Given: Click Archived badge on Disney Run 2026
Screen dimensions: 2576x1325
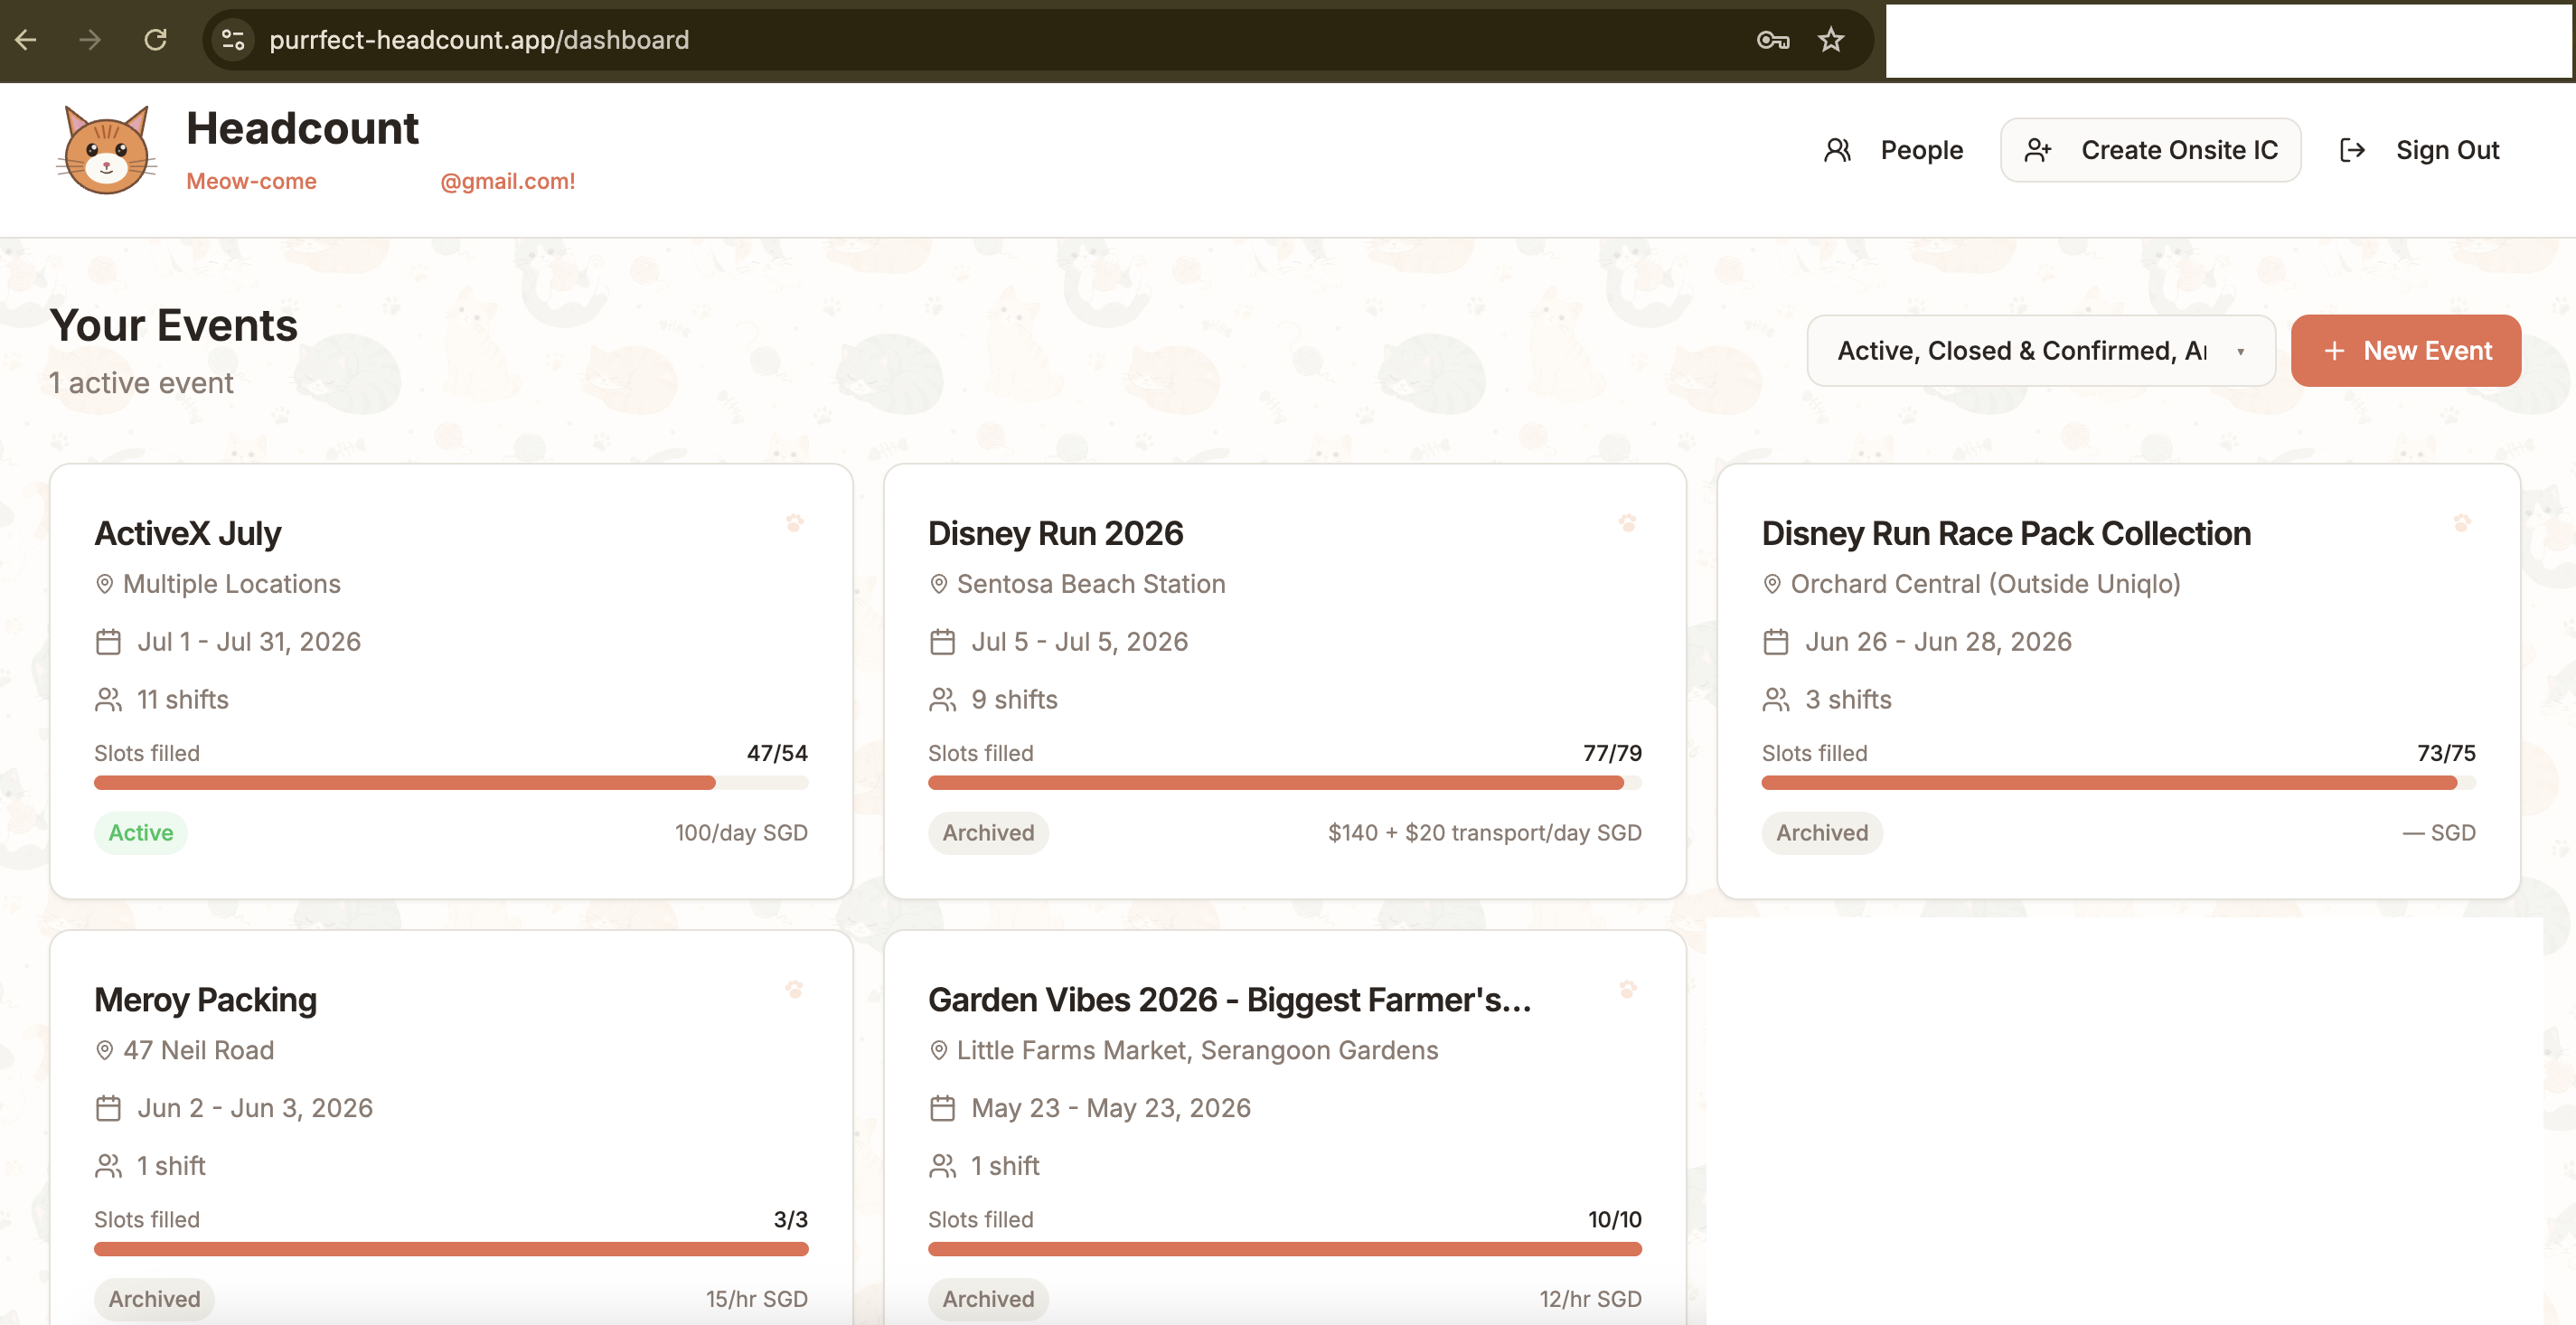Looking at the screenshot, I should pyautogui.click(x=988, y=833).
